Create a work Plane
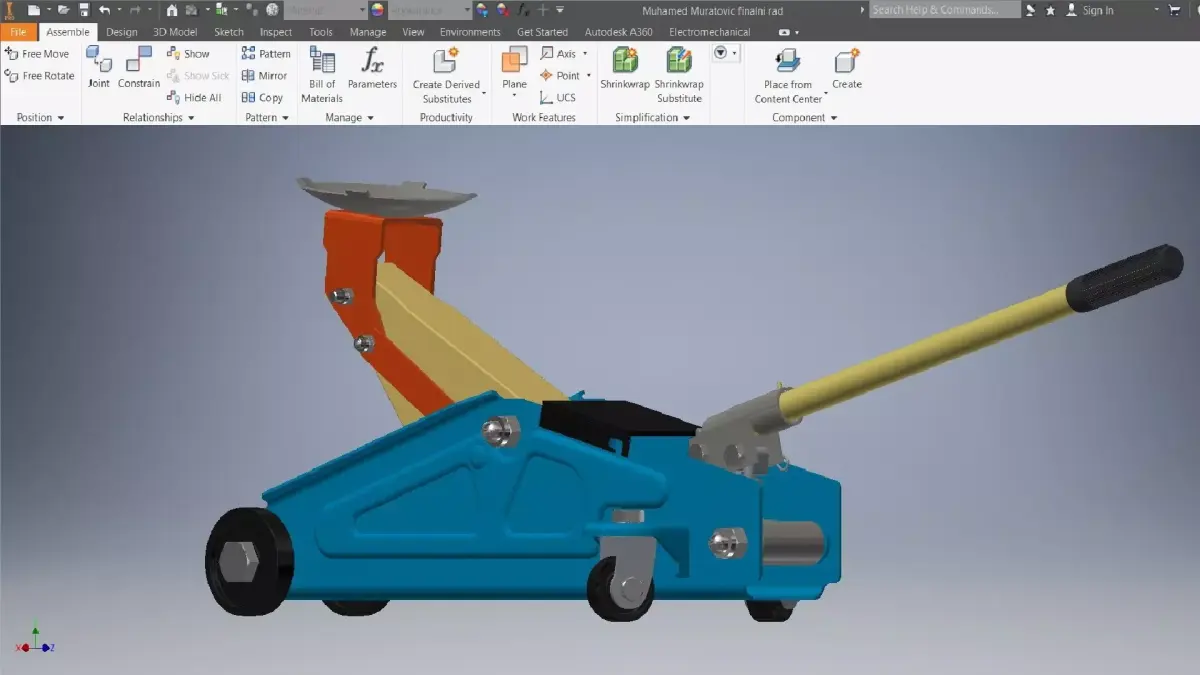Screen dimensions: 1200x675 coord(514,68)
